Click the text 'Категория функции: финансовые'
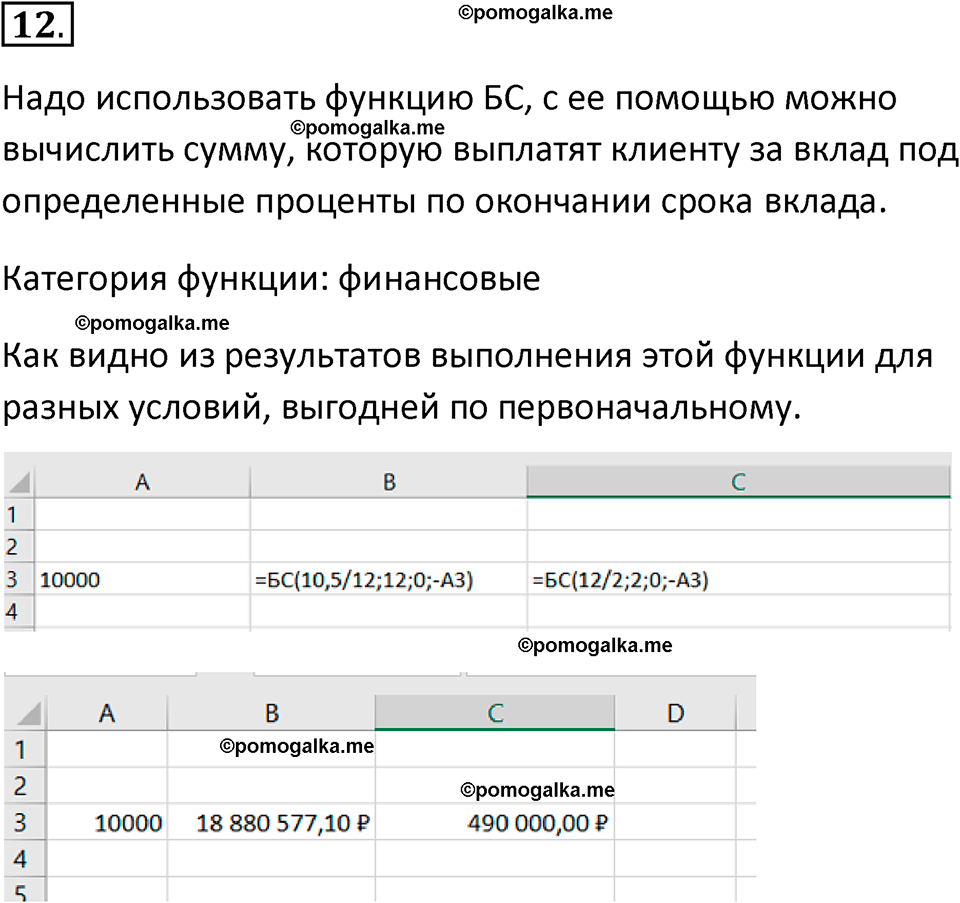Viewport: 960px width, 903px height. click(271, 279)
